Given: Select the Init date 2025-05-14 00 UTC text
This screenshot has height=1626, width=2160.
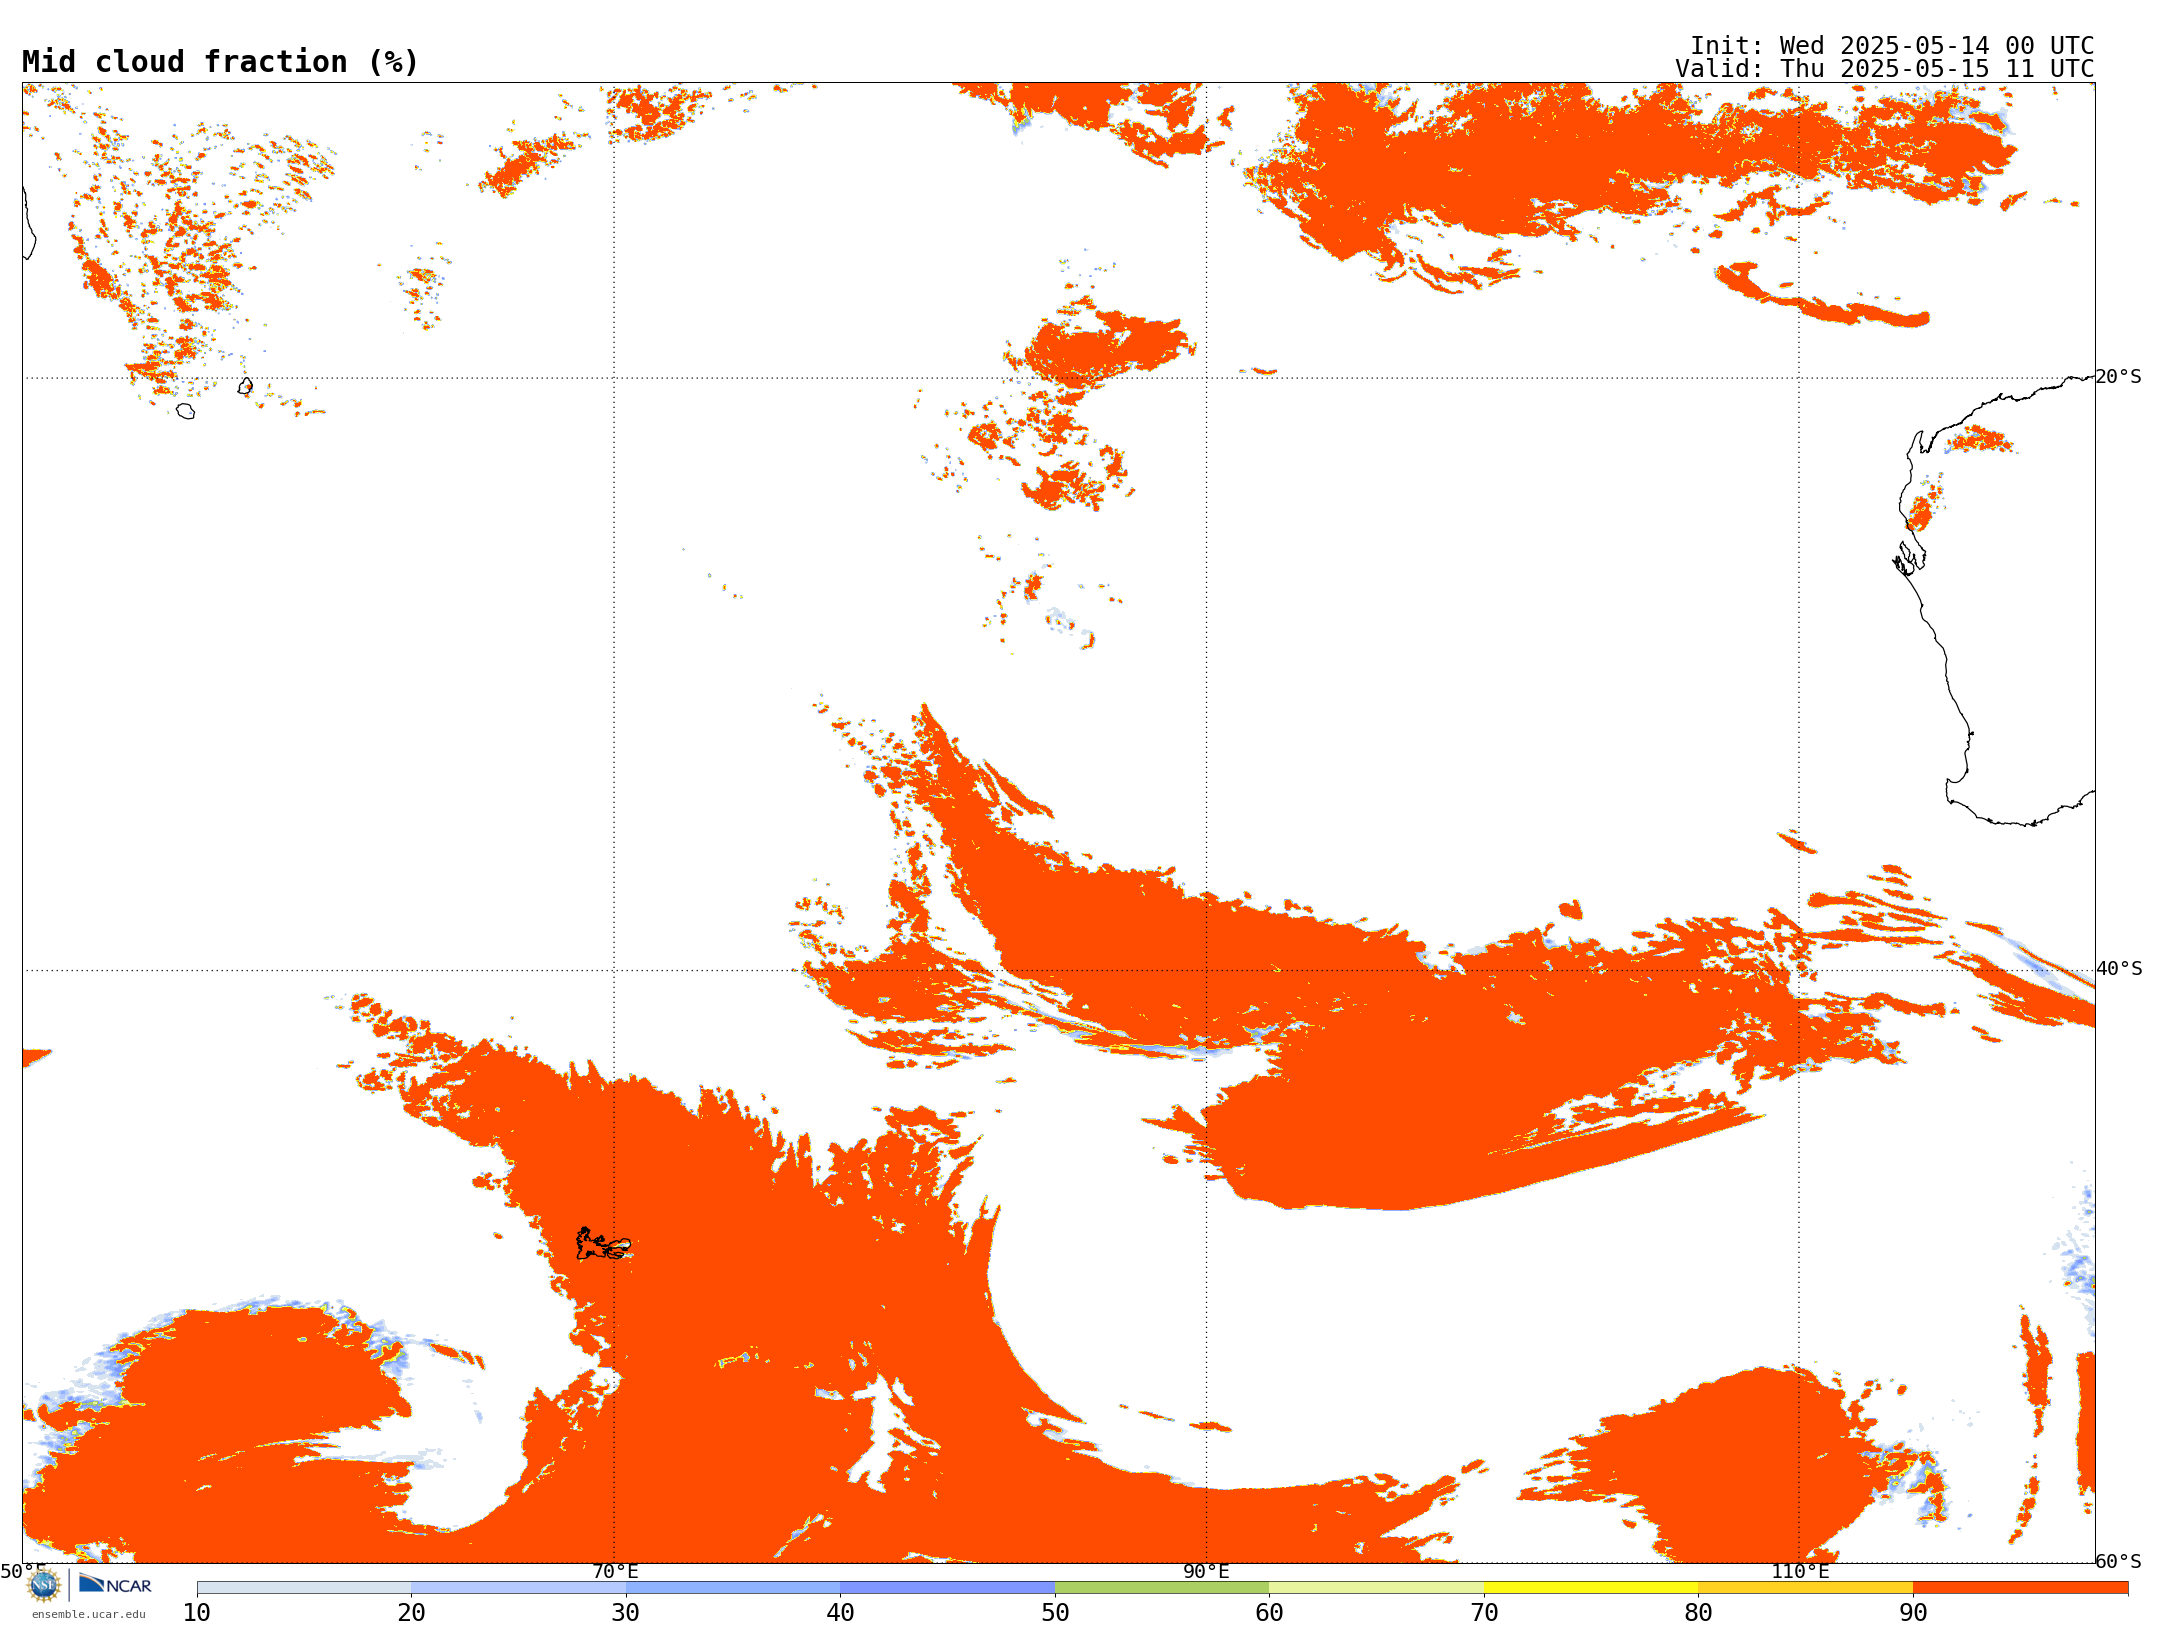Looking at the screenshot, I should tap(1891, 46).
